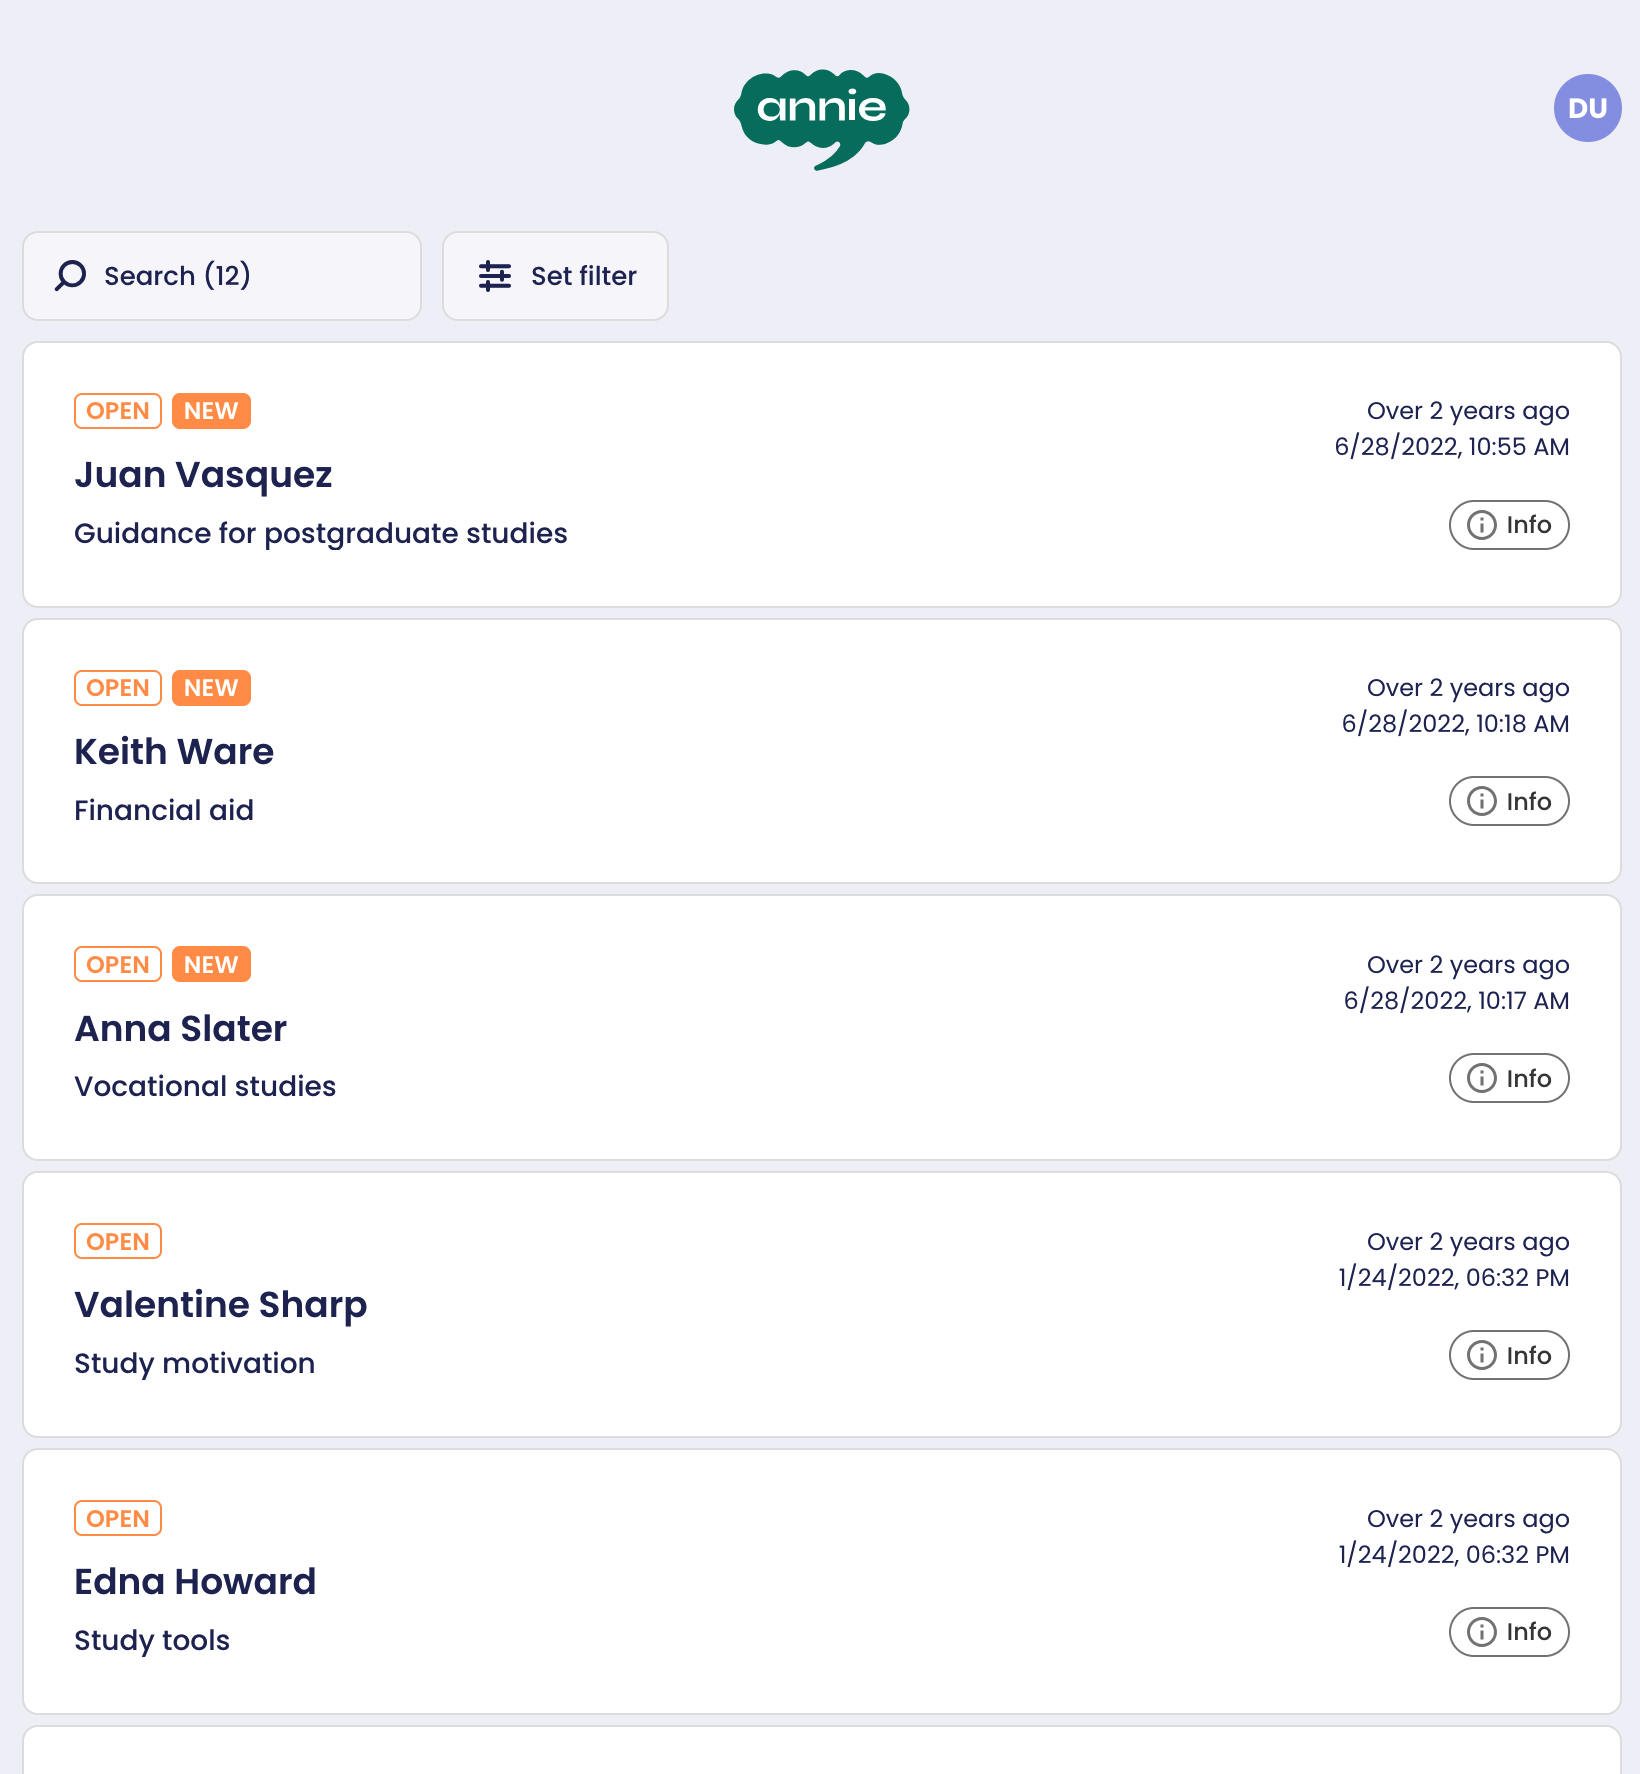The image size is (1640, 1774).
Task: Click info icon for Keith Ware
Action: [1481, 802]
